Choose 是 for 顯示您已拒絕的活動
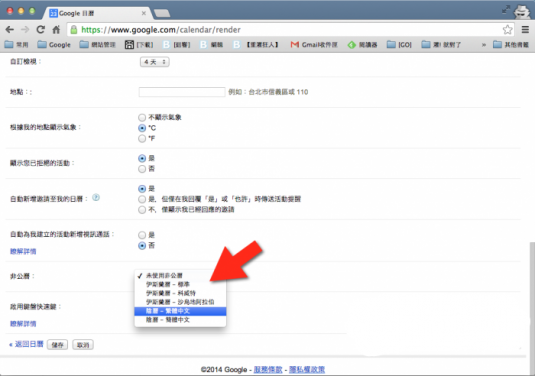Viewport: 535px width, 376px height. [142, 158]
